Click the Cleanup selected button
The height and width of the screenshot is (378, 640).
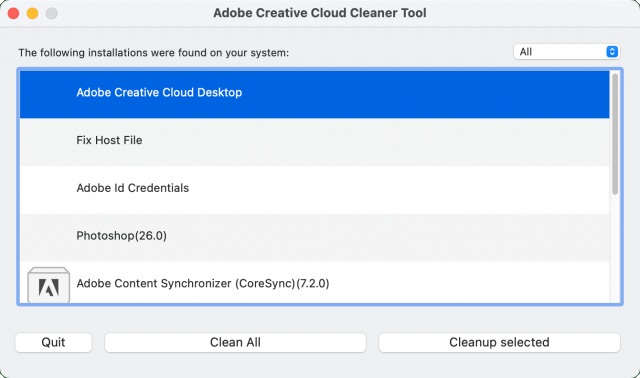click(499, 342)
